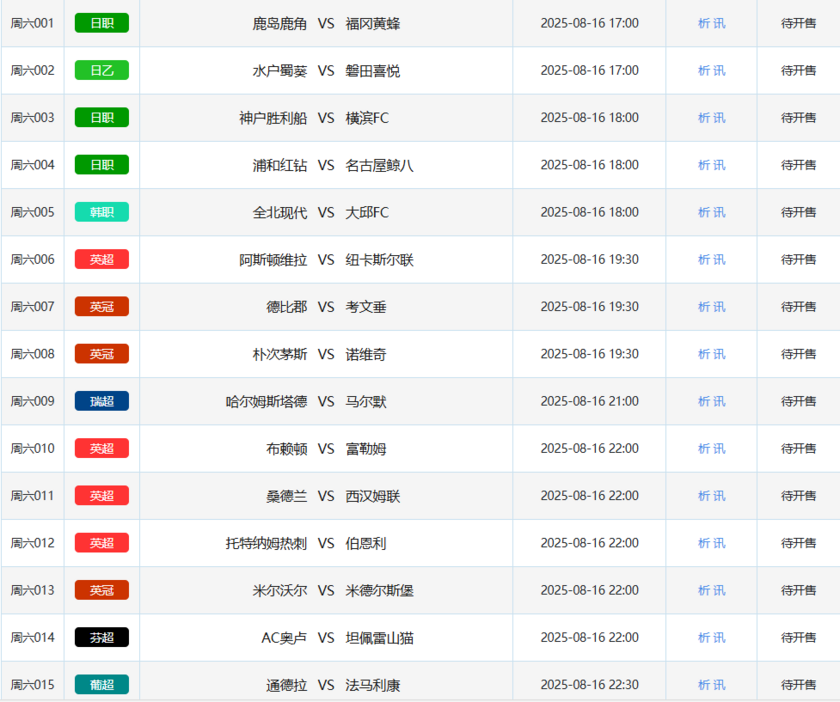This screenshot has width=840, height=702.
Task: Open 析 analysis link for 周六001
Action: click(x=704, y=23)
